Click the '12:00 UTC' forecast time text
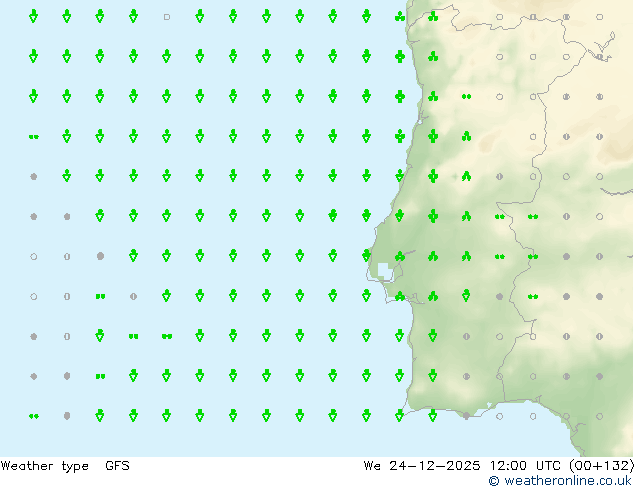The width and height of the screenshot is (634, 490). click(525, 466)
